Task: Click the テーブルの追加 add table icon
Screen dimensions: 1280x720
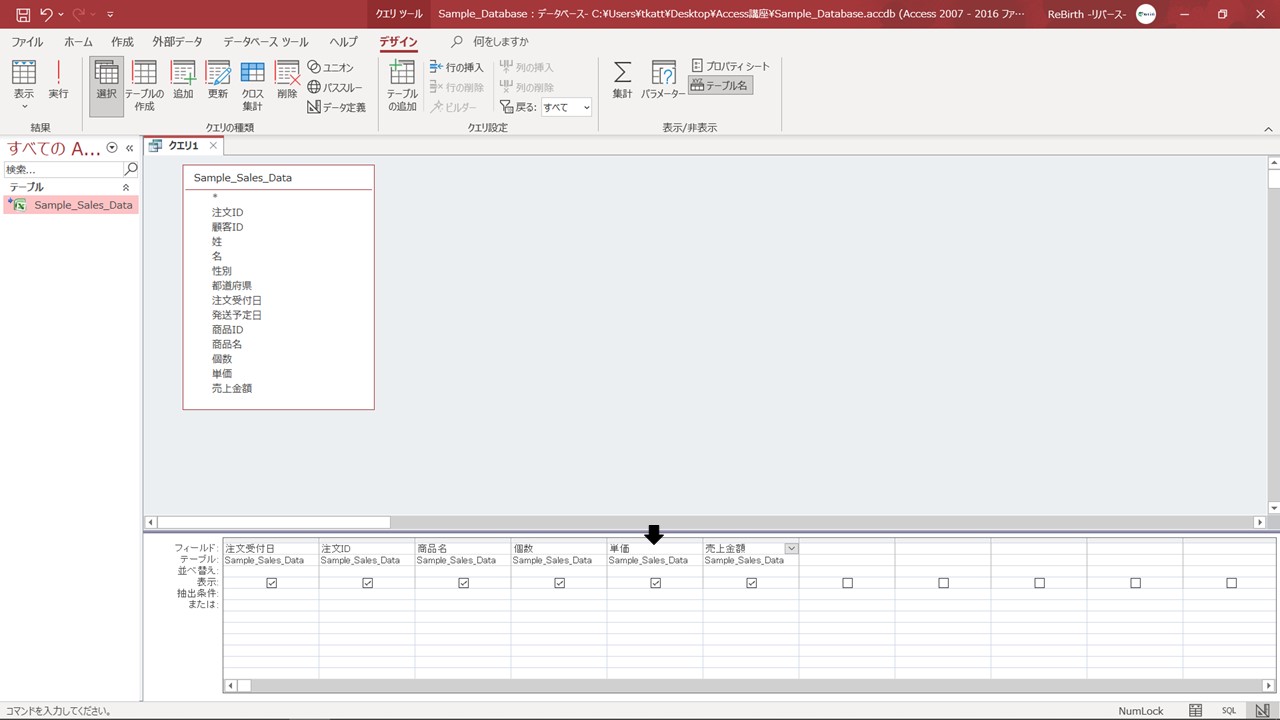Action: click(402, 84)
